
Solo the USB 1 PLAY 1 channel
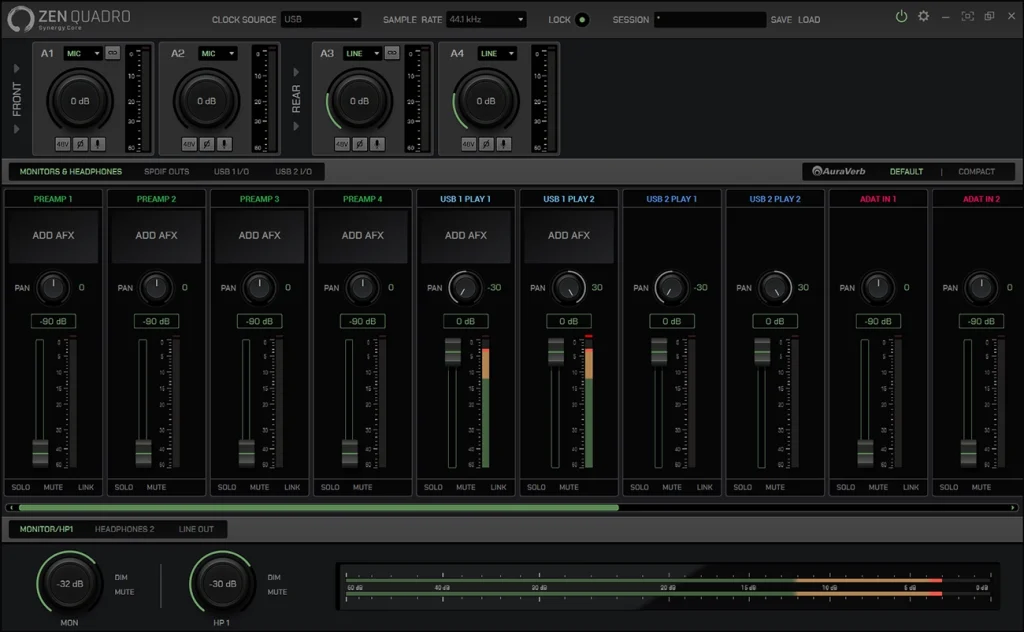point(433,487)
